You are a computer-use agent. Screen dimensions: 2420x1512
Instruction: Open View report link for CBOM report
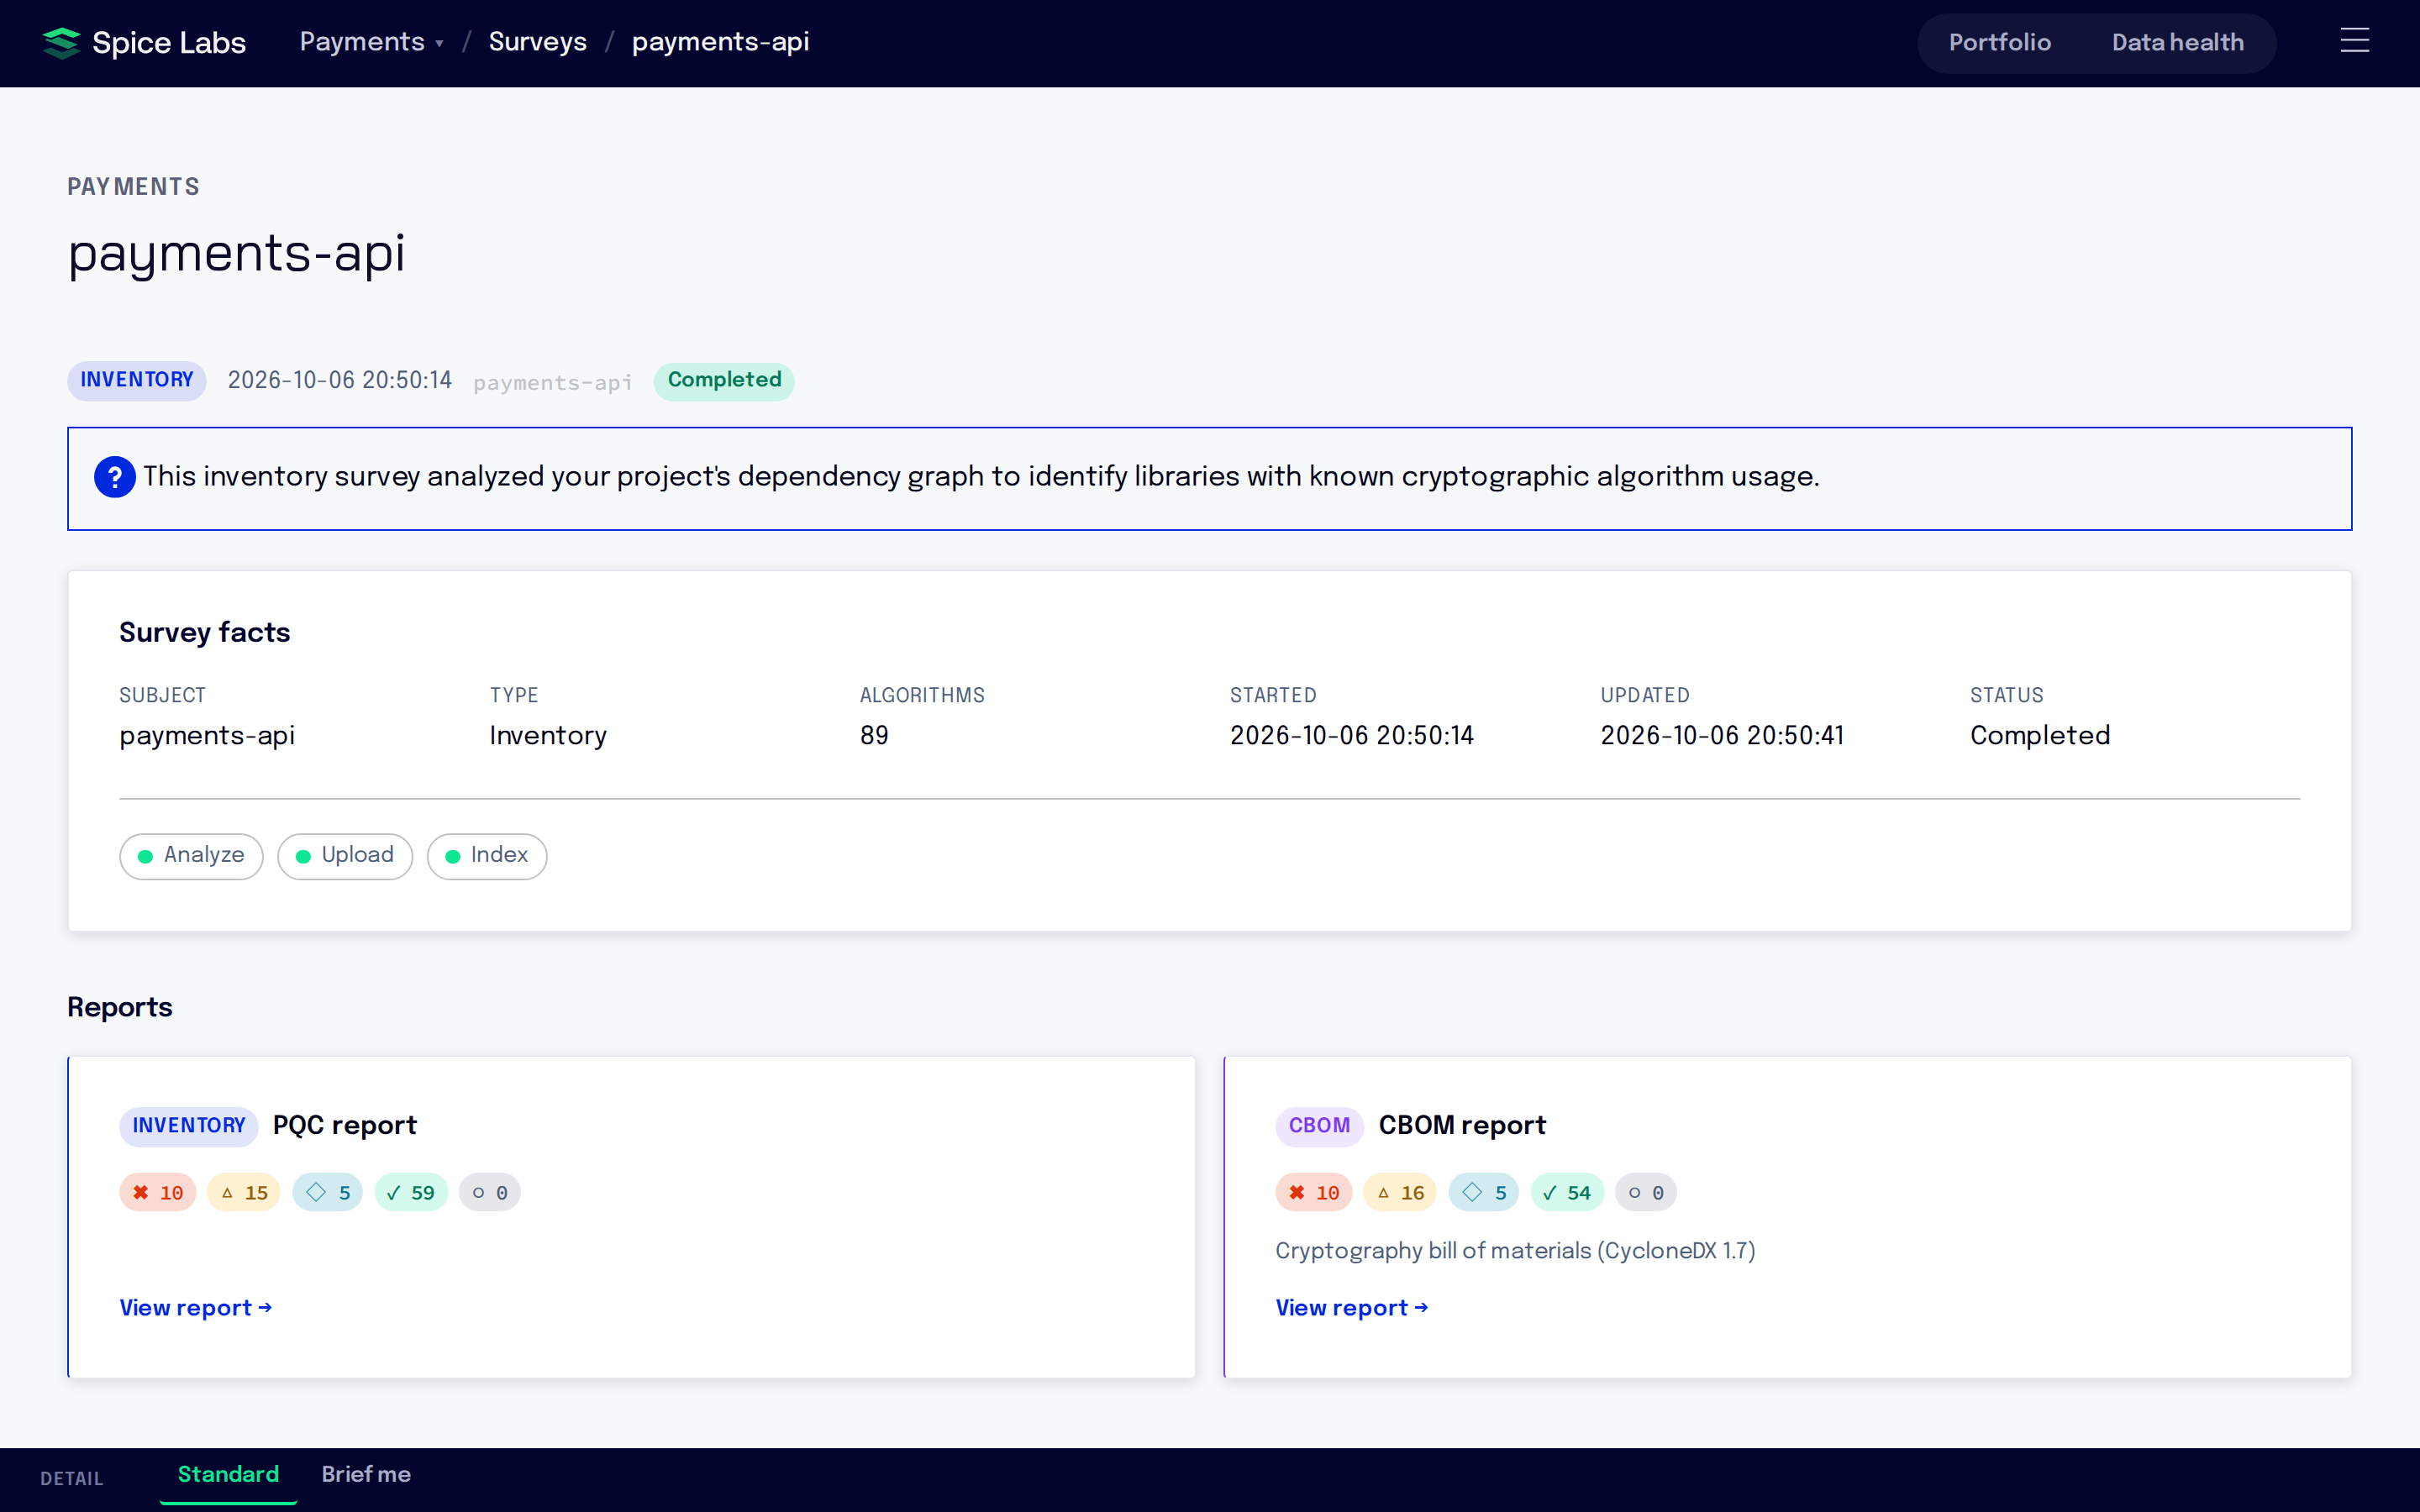(1352, 1308)
